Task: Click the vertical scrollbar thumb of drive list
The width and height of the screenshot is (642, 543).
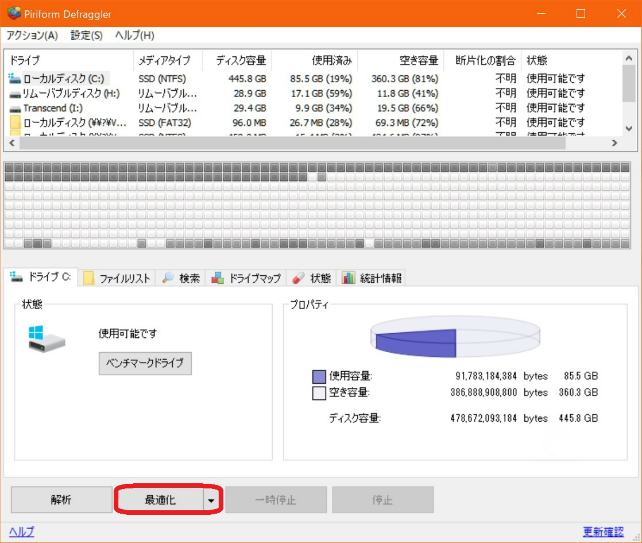Action: coord(628,84)
